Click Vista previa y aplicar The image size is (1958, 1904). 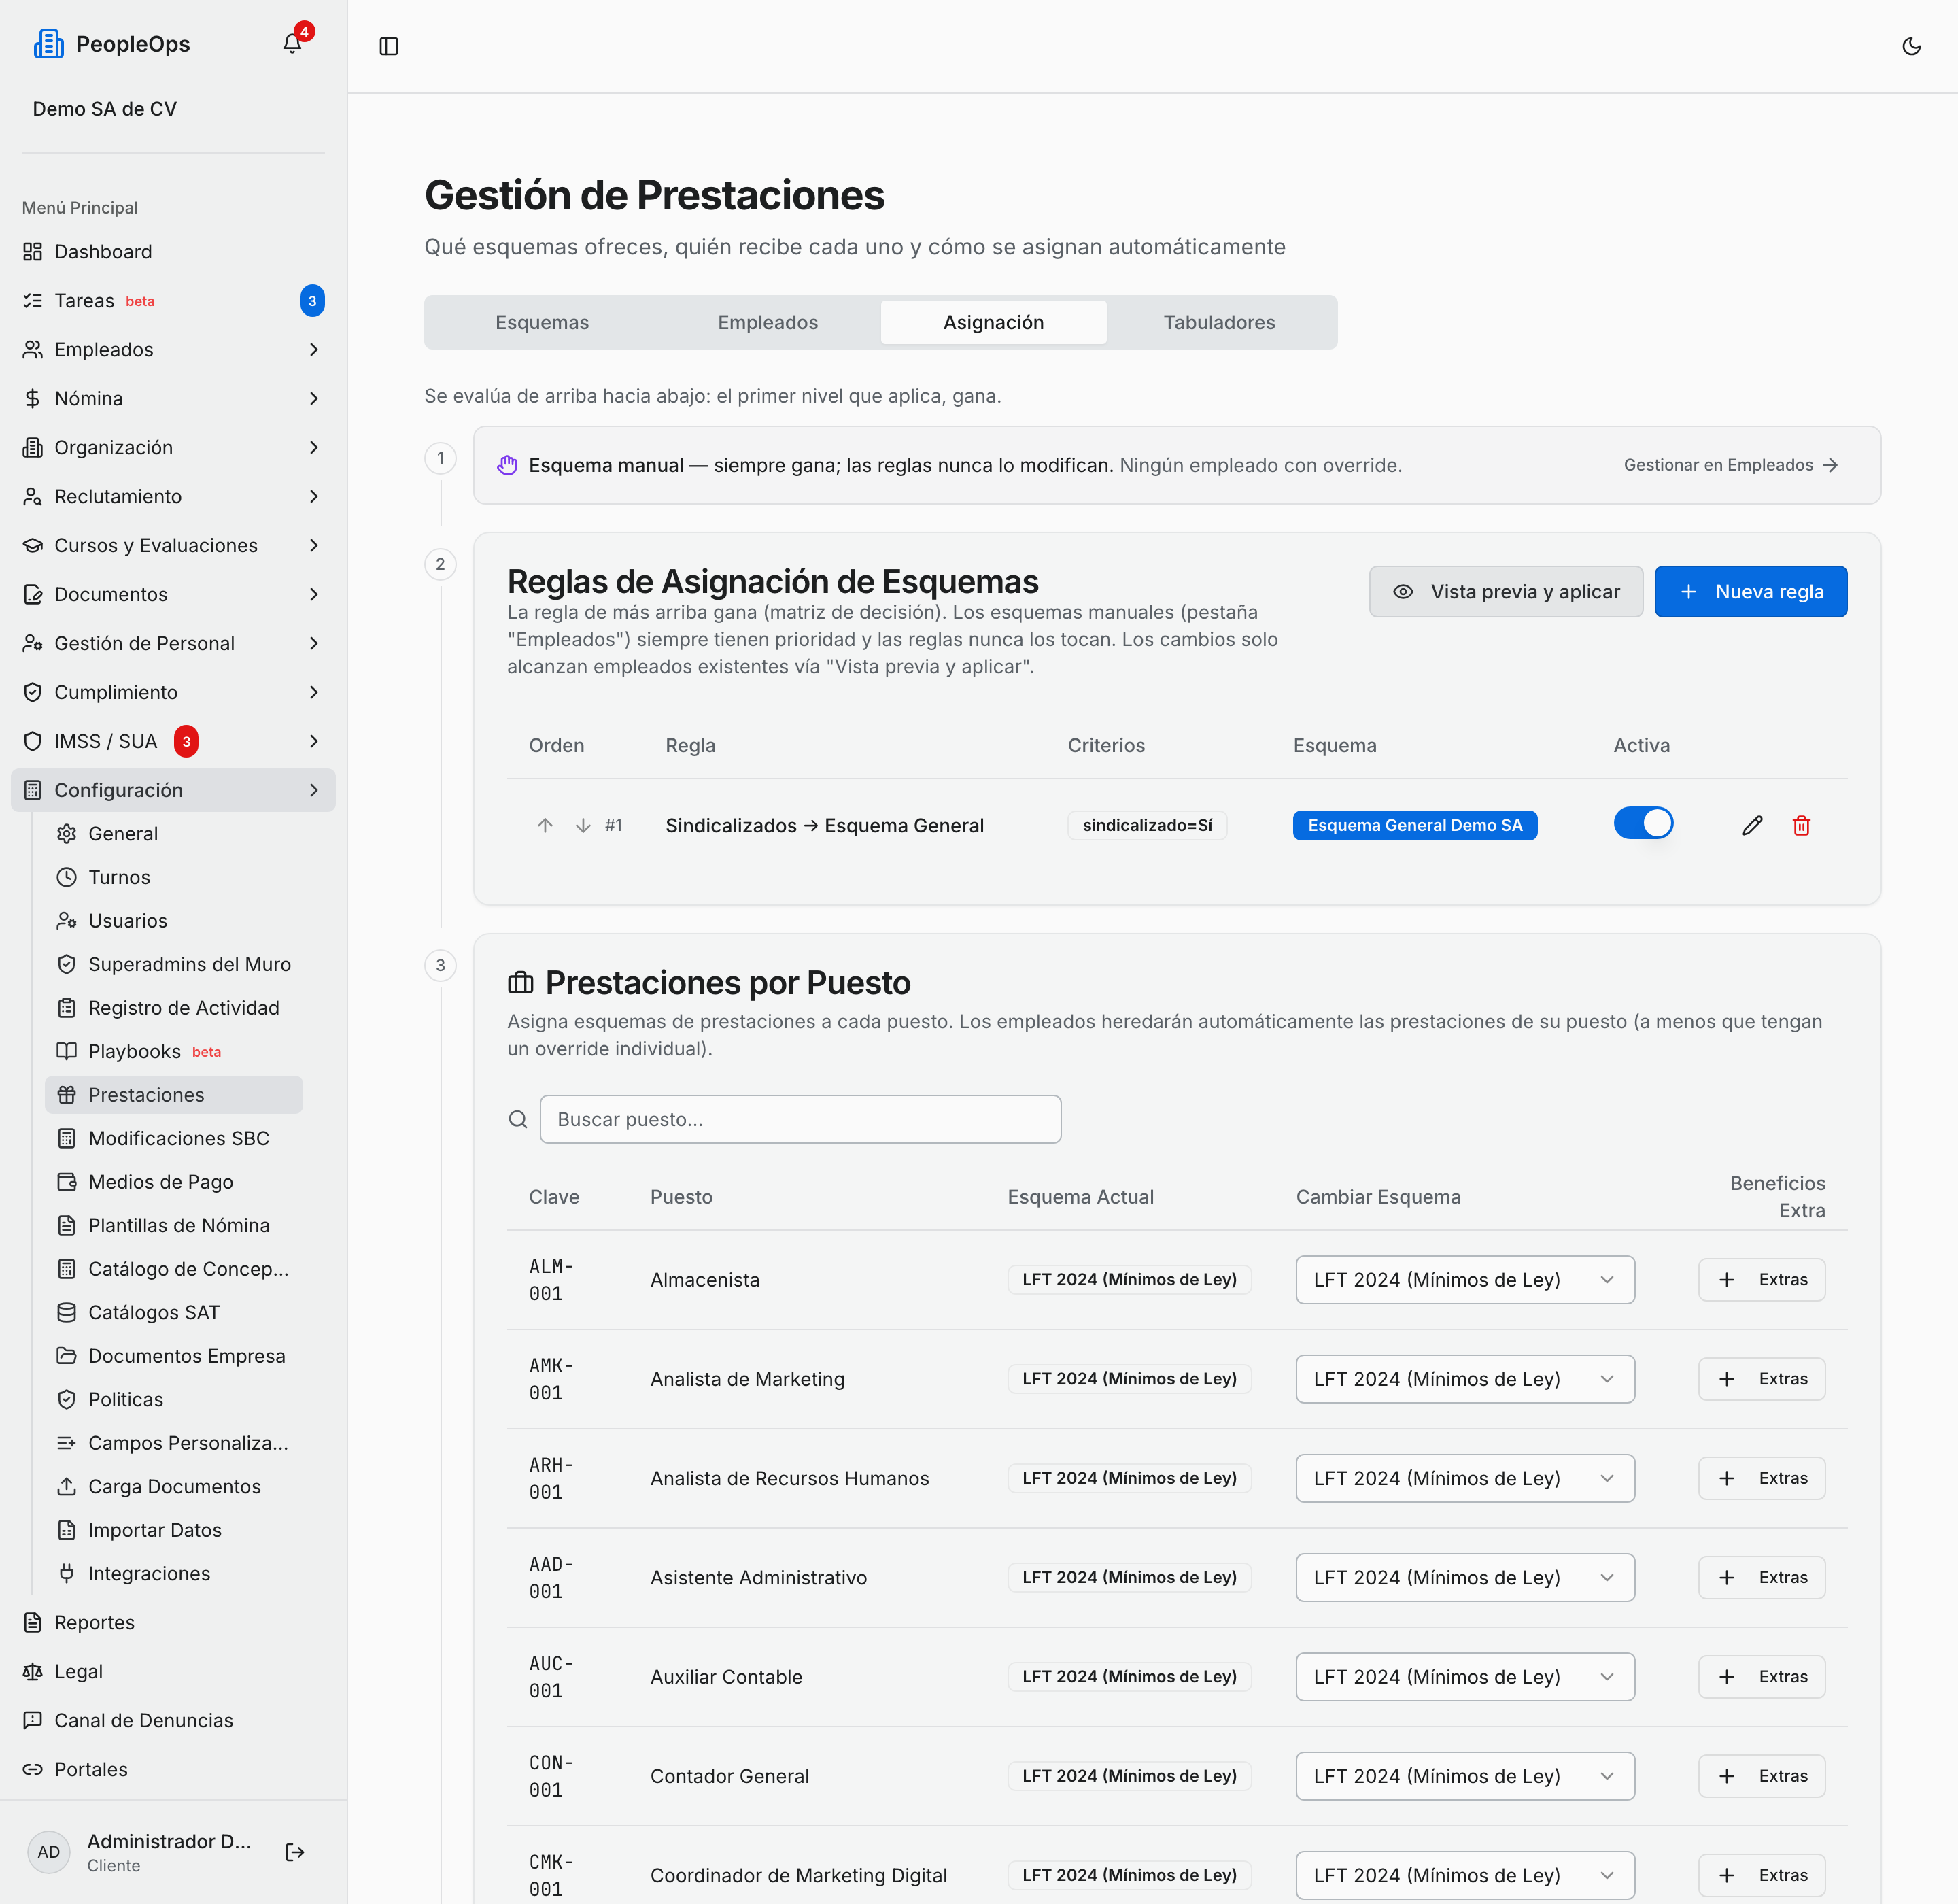click(1505, 592)
